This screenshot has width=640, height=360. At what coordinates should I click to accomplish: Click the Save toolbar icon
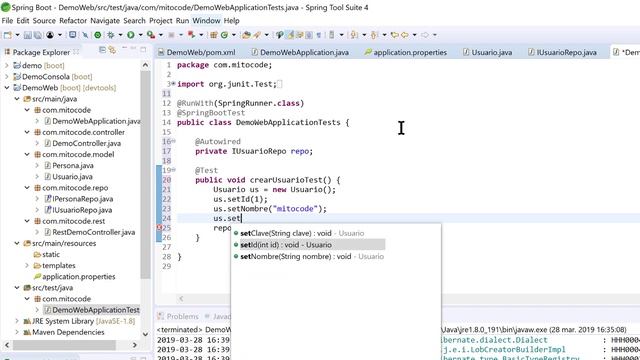click(27, 35)
